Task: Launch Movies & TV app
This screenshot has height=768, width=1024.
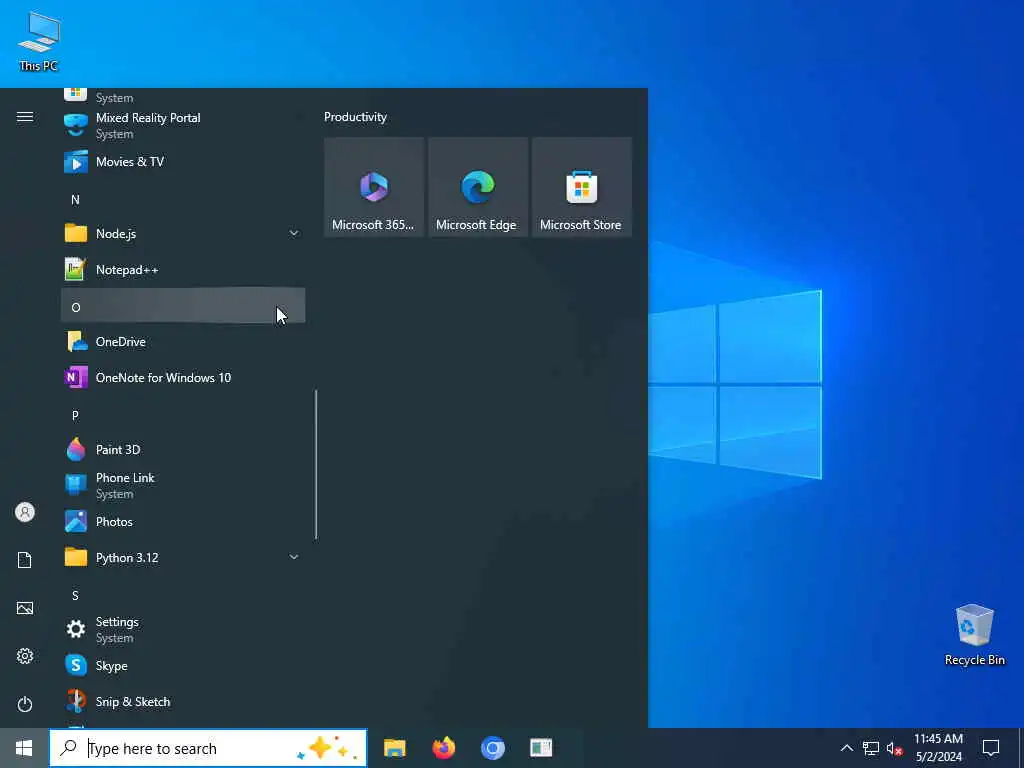Action: pos(183,161)
